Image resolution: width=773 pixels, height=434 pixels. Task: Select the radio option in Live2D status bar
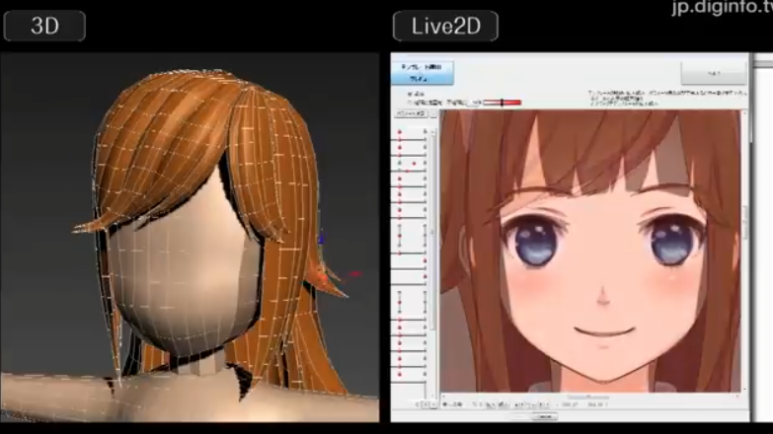point(445,404)
